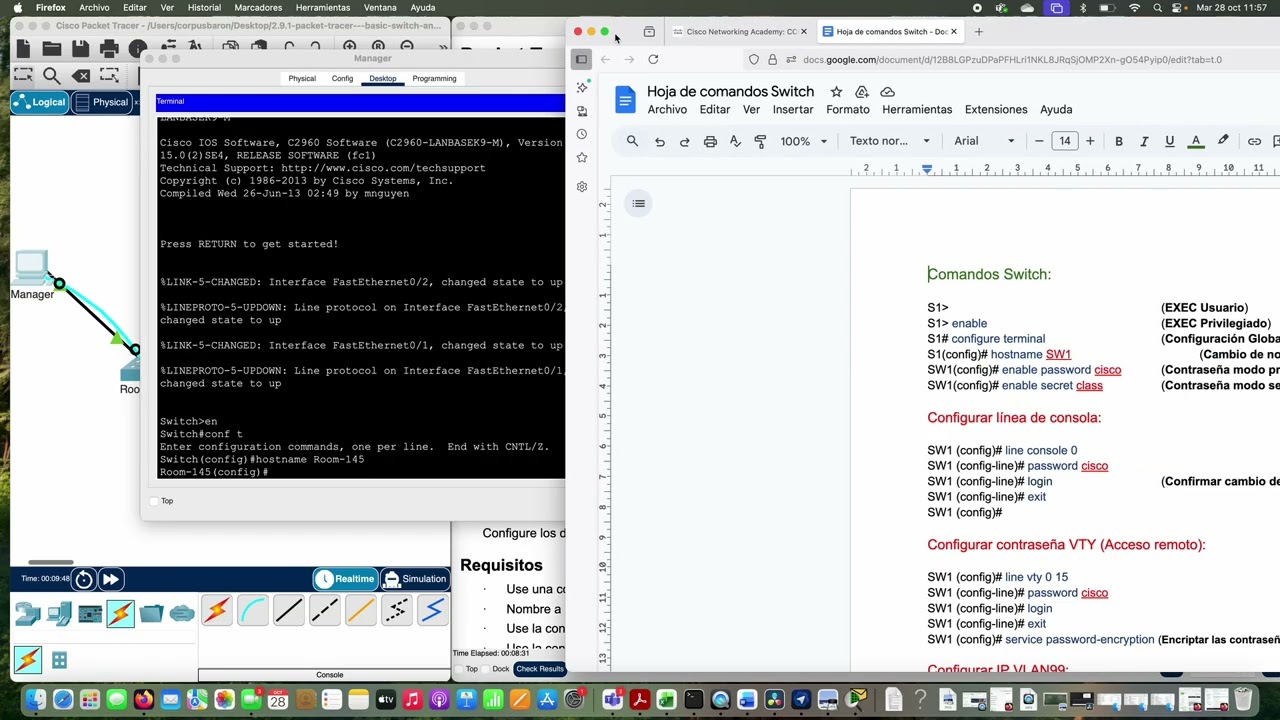Image resolution: width=1280 pixels, height=720 pixels.
Task: Select the End Devices category icon
Action: [x=59, y=613]
